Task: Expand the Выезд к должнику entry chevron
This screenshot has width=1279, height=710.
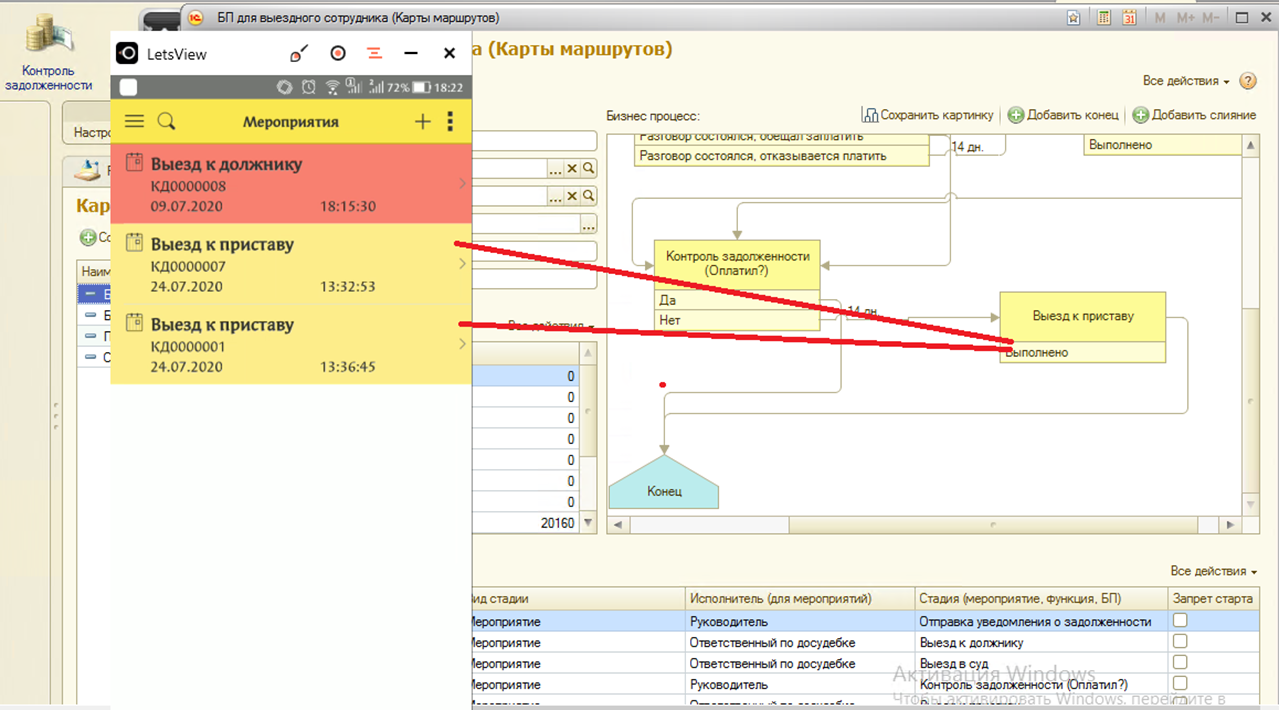Action: point(462,184)
